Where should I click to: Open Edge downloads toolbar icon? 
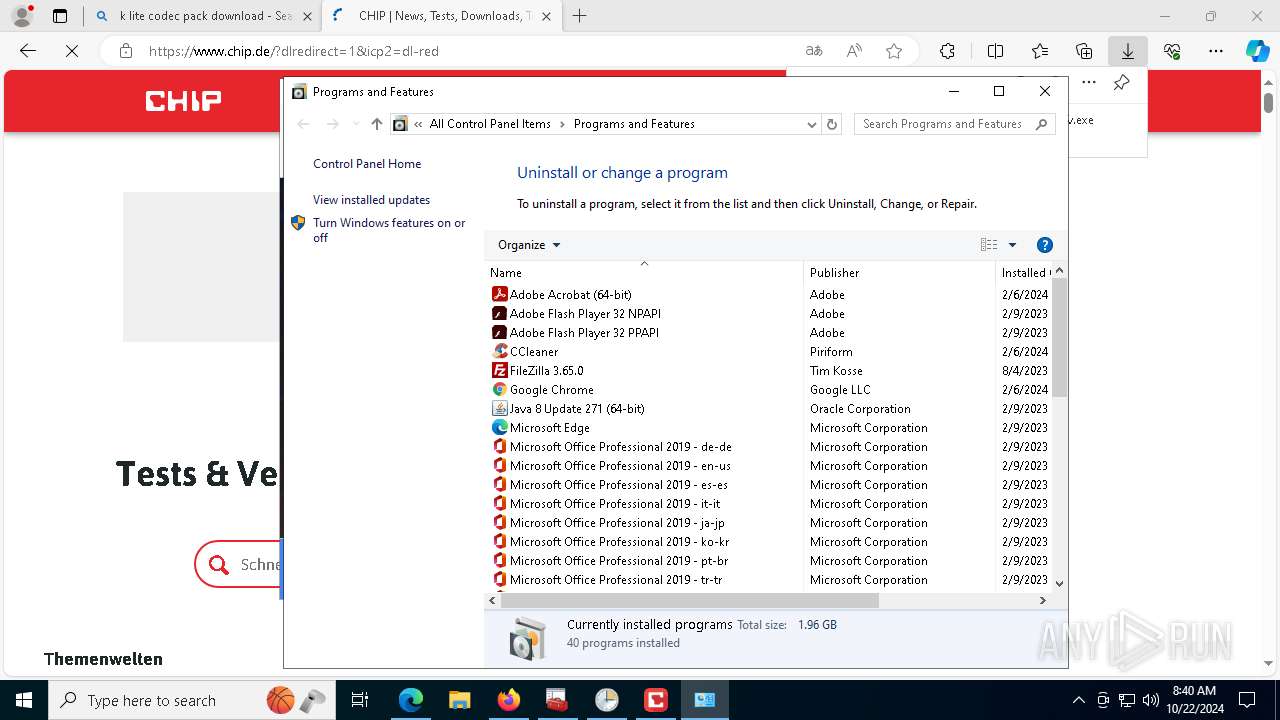click(x=1127, y=51)
